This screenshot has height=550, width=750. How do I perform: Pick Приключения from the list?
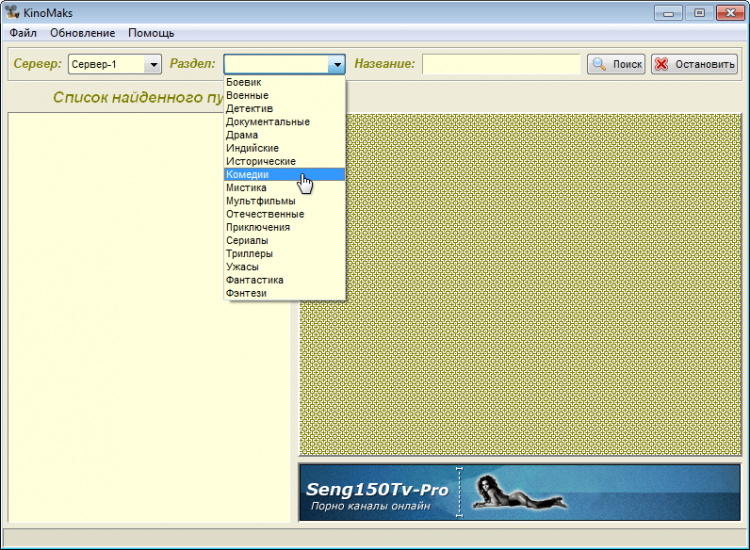pos(285,227)
